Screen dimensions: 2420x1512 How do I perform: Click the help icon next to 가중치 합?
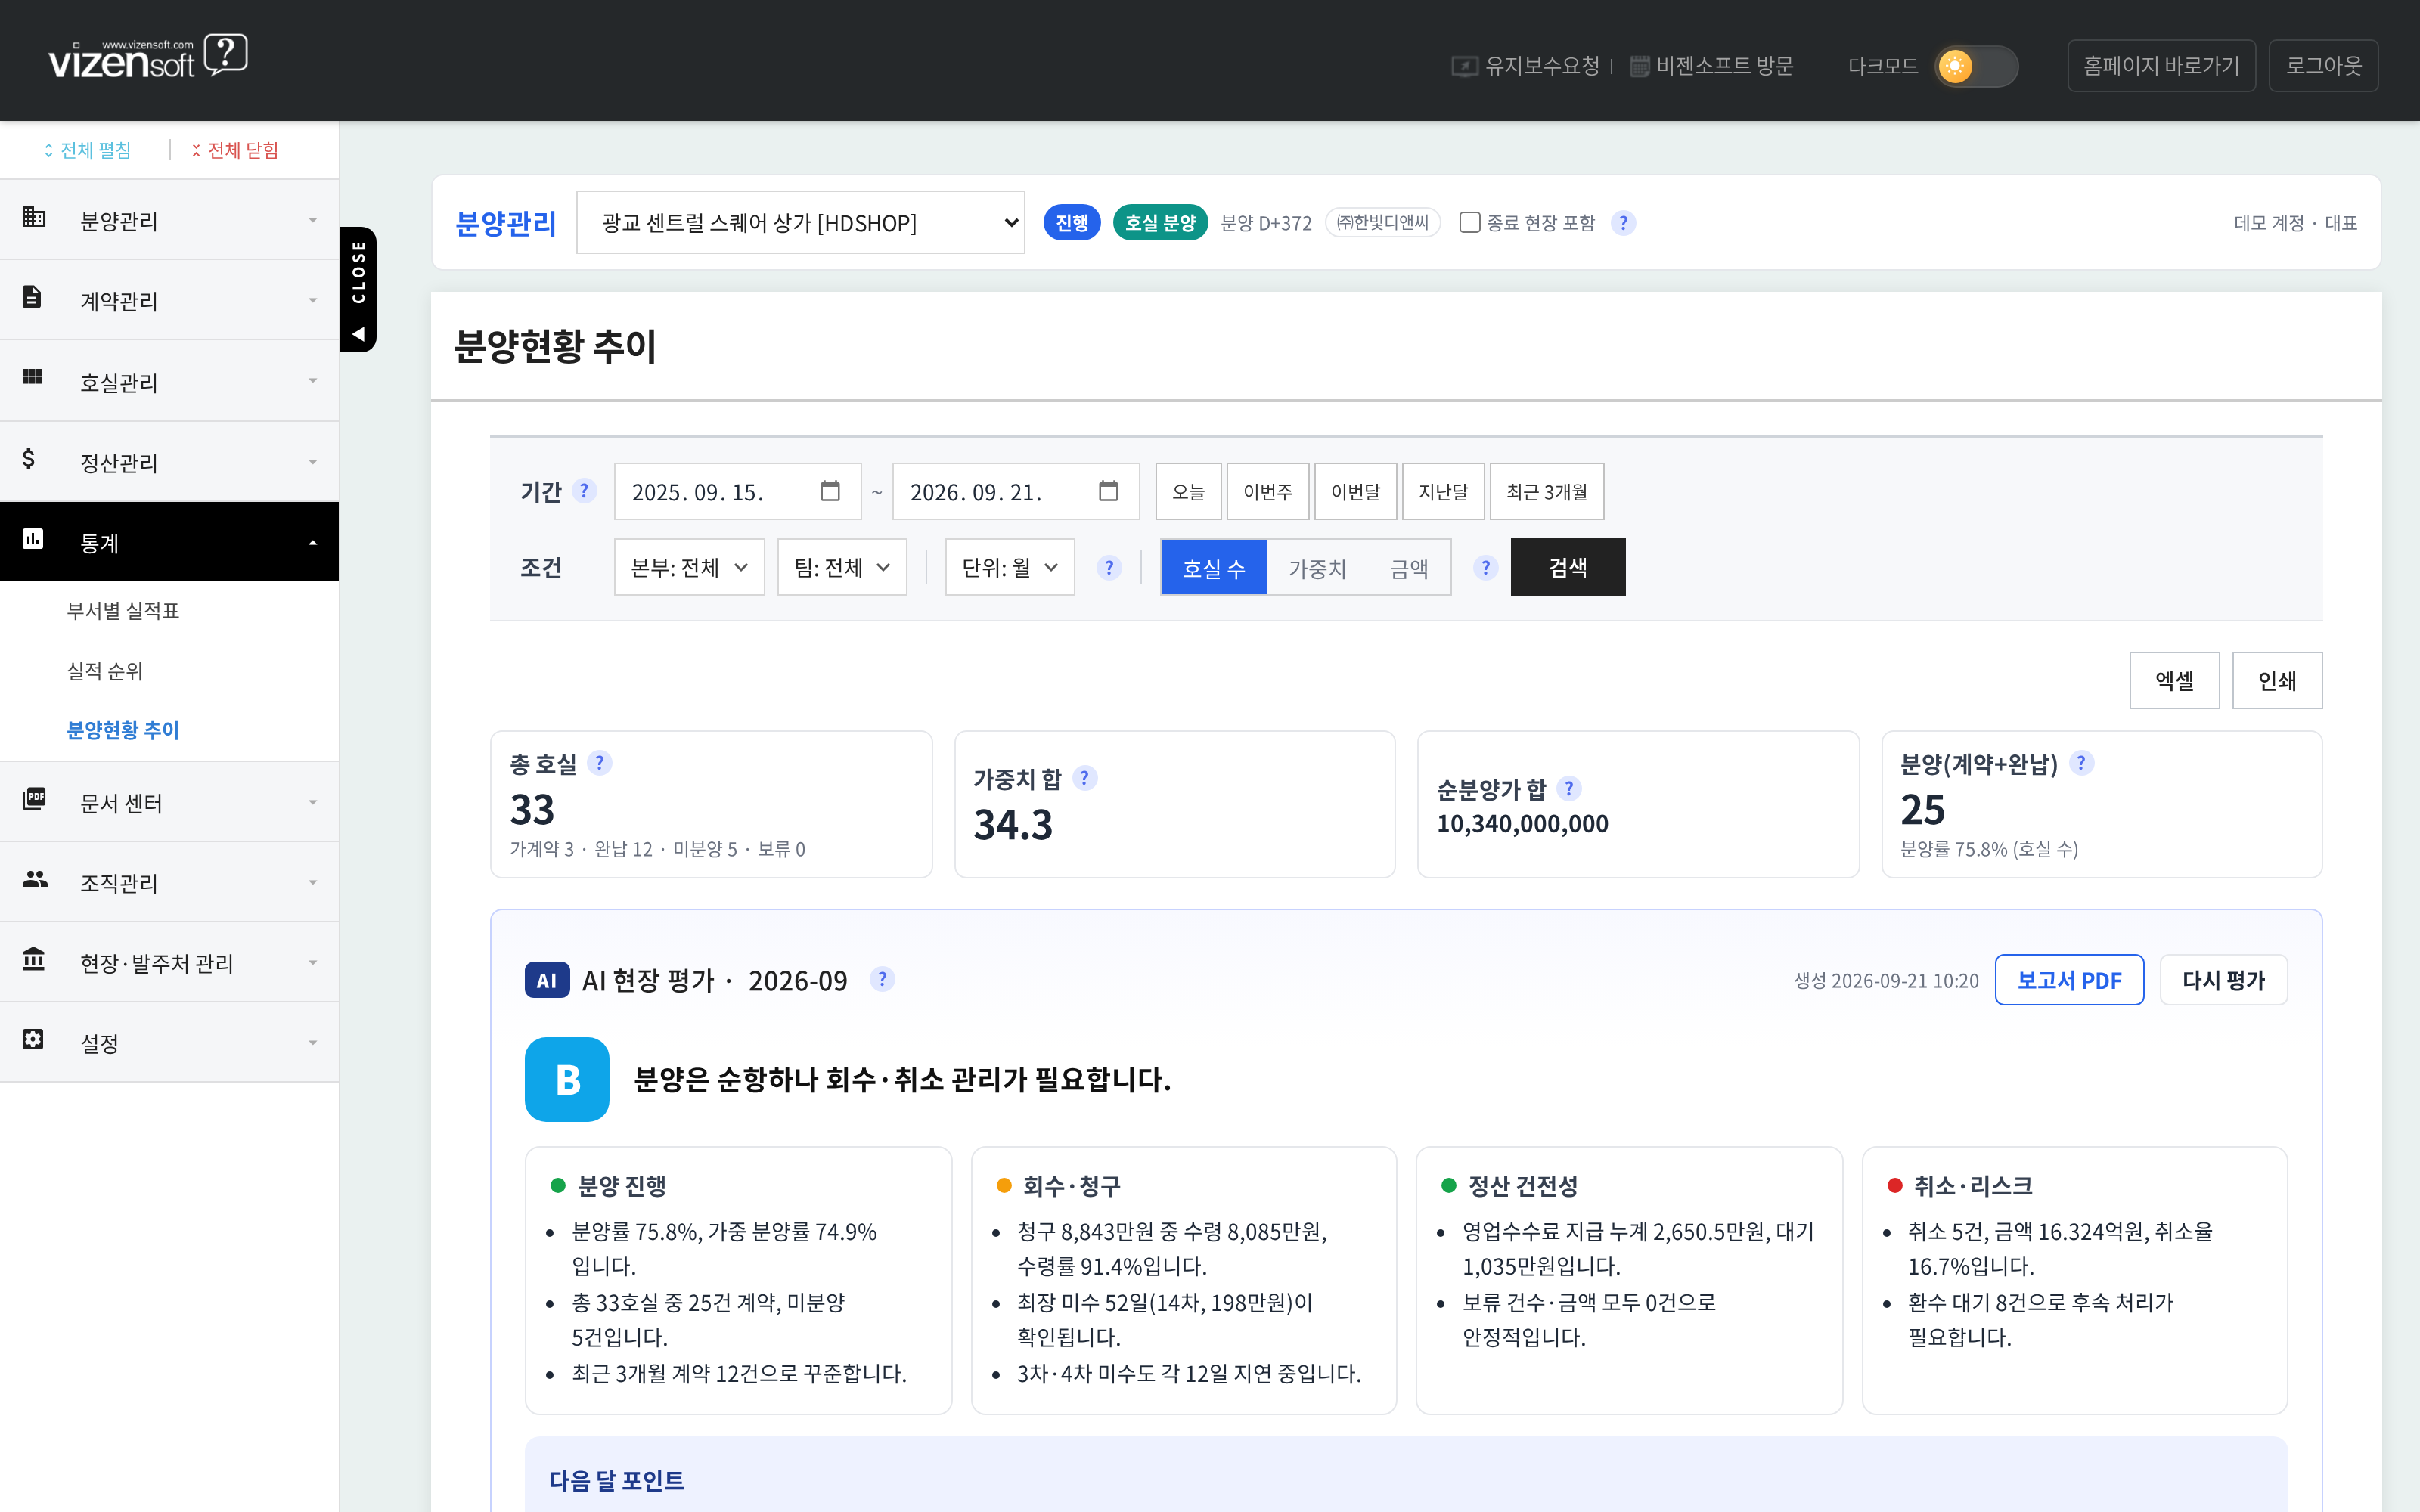(1084, 778)
